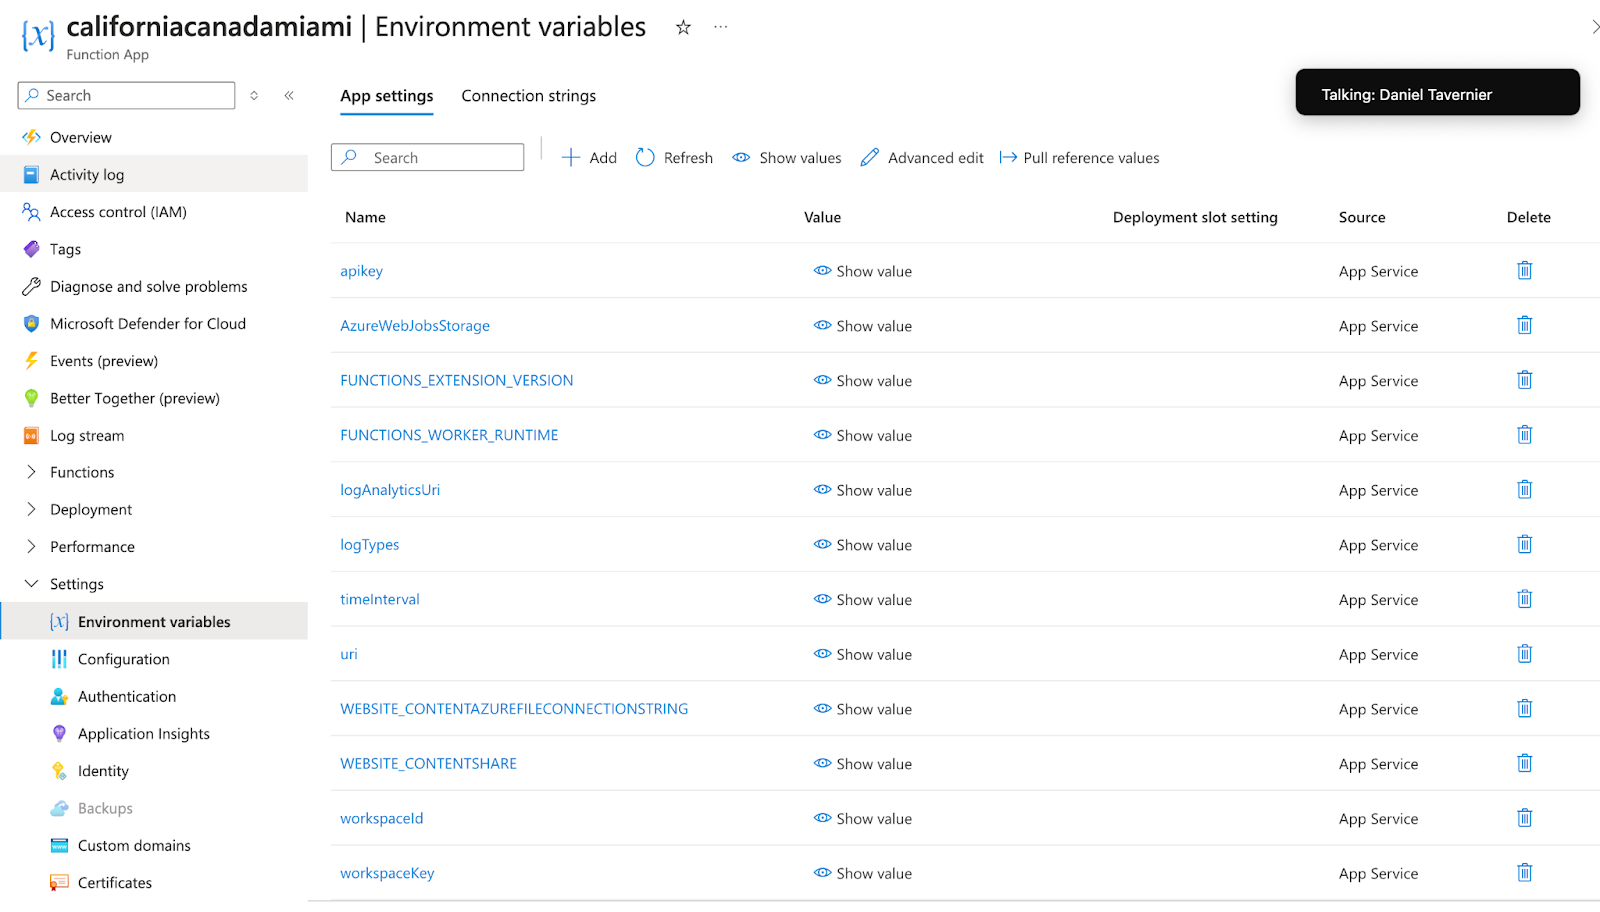Screen dimensions: 1600x912
Task: Open Certificates in the sidebar
Action: pos(115,883)
